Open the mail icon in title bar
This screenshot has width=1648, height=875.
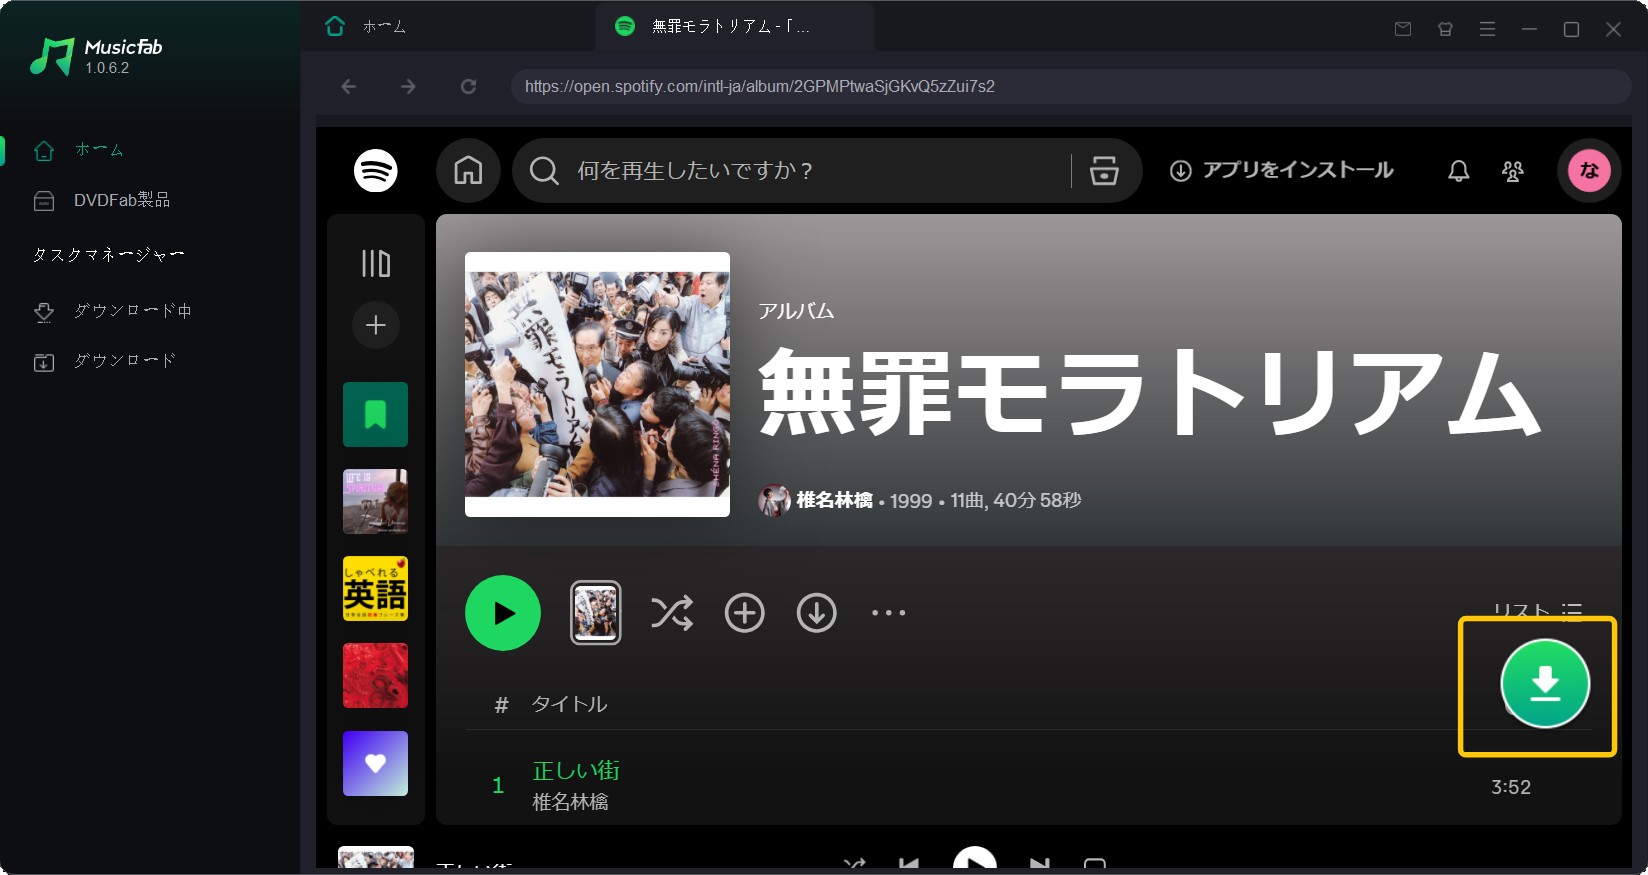(x=1403, y=30)
